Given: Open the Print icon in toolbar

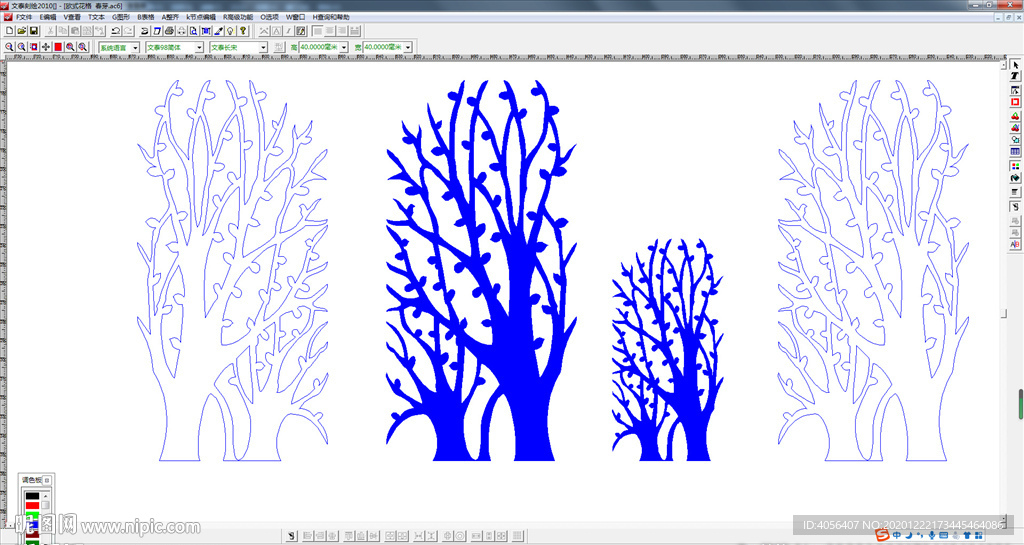Looking at the screenshot, I should [x=169, y=31].
